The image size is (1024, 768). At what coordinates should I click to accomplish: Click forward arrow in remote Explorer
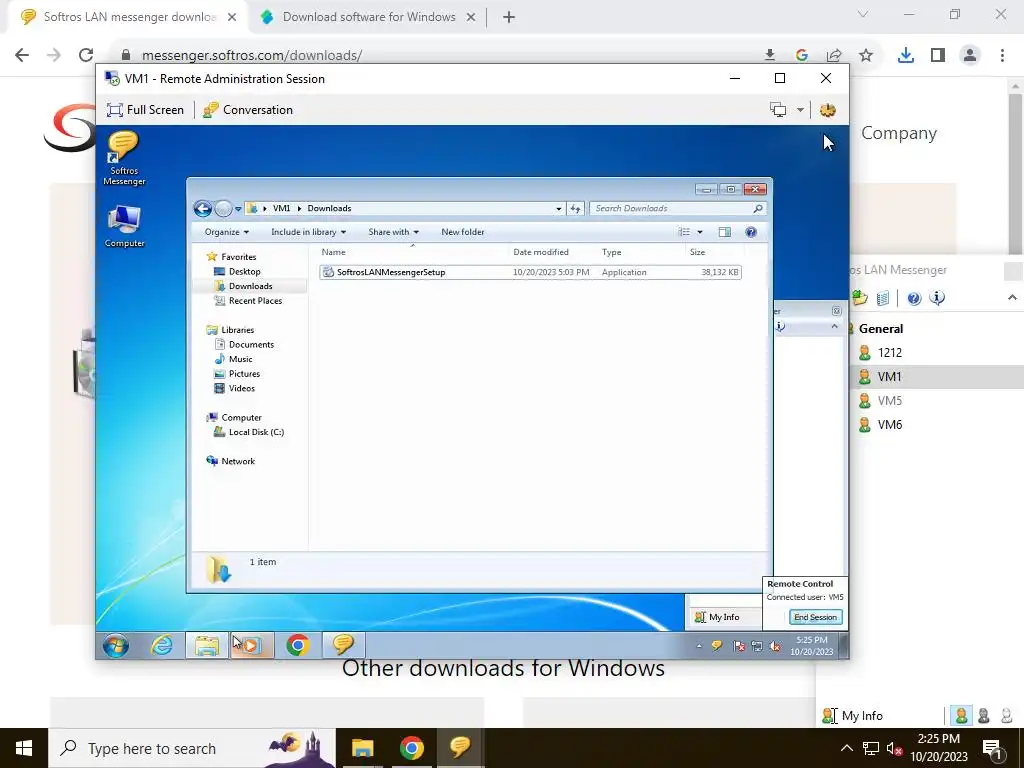click(223, 208)
